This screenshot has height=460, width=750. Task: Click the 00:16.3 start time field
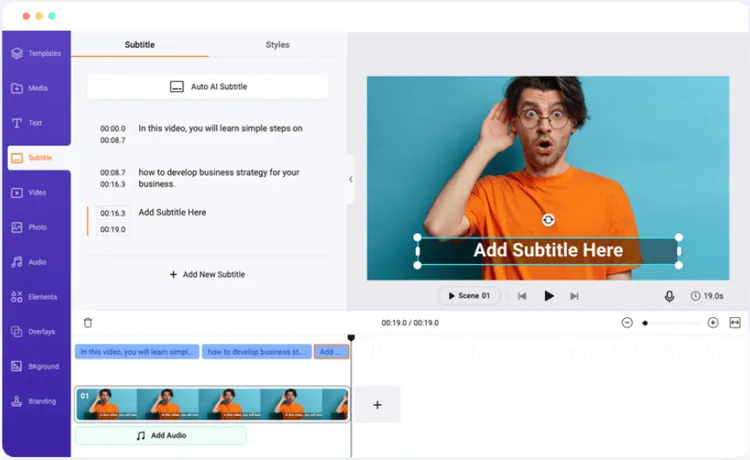(x=113, y=213)
